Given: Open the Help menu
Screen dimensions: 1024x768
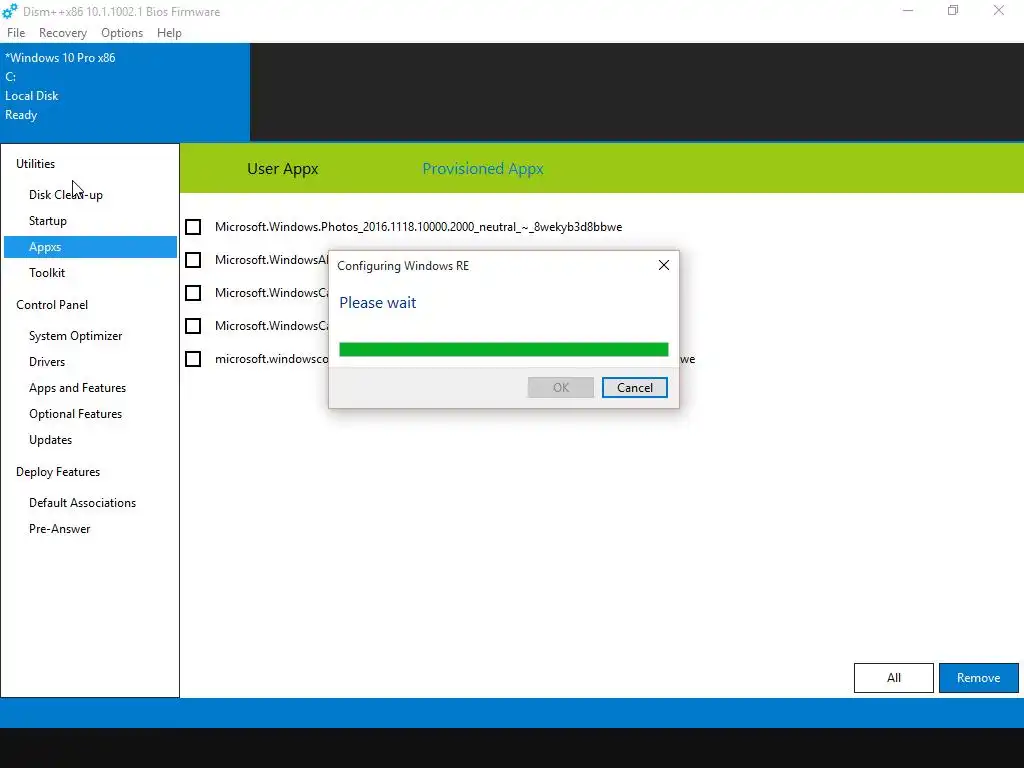Looking at the screenshot, I should (x=169, y=33).
